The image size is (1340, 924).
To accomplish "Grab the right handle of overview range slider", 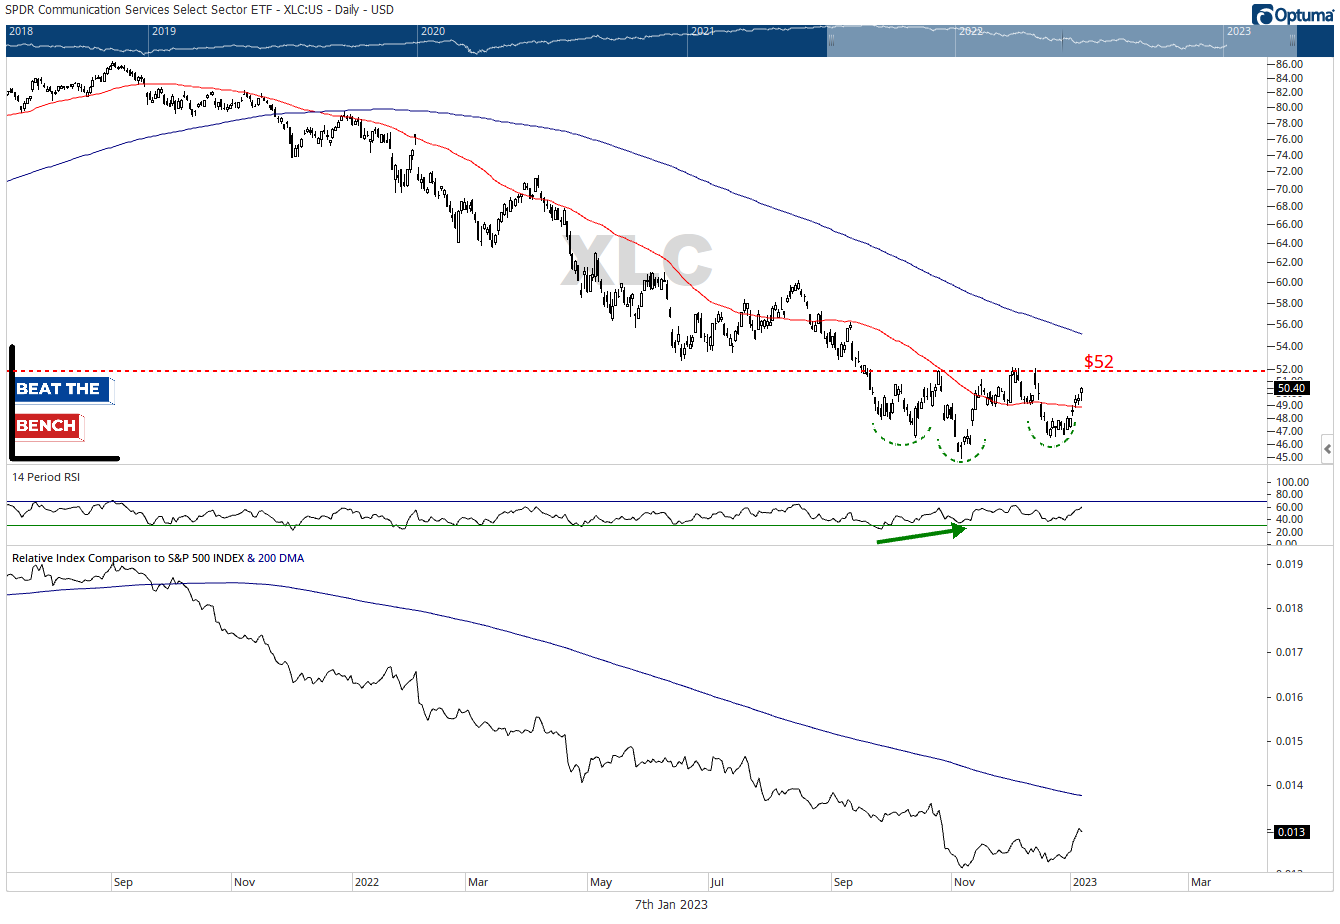I will click(1292, 40).
